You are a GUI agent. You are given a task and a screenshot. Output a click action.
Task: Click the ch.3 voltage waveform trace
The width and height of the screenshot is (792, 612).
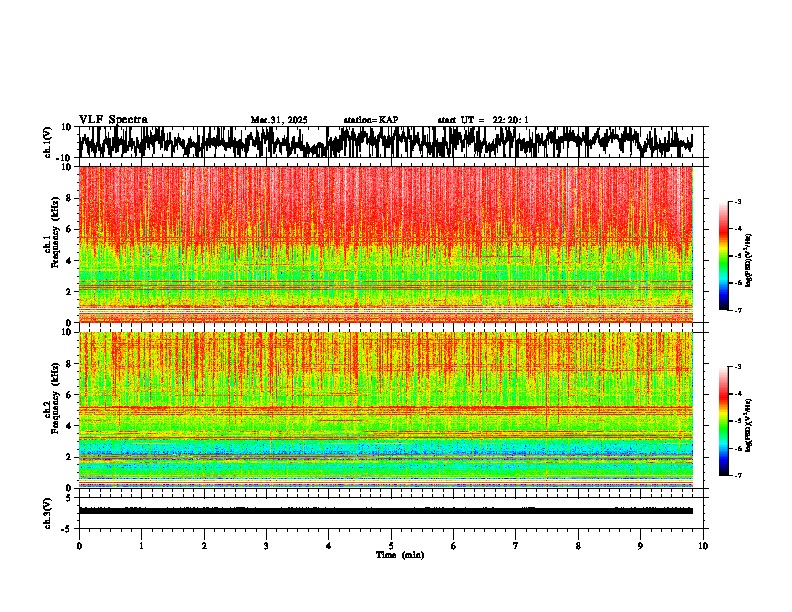tap(386, 511)
